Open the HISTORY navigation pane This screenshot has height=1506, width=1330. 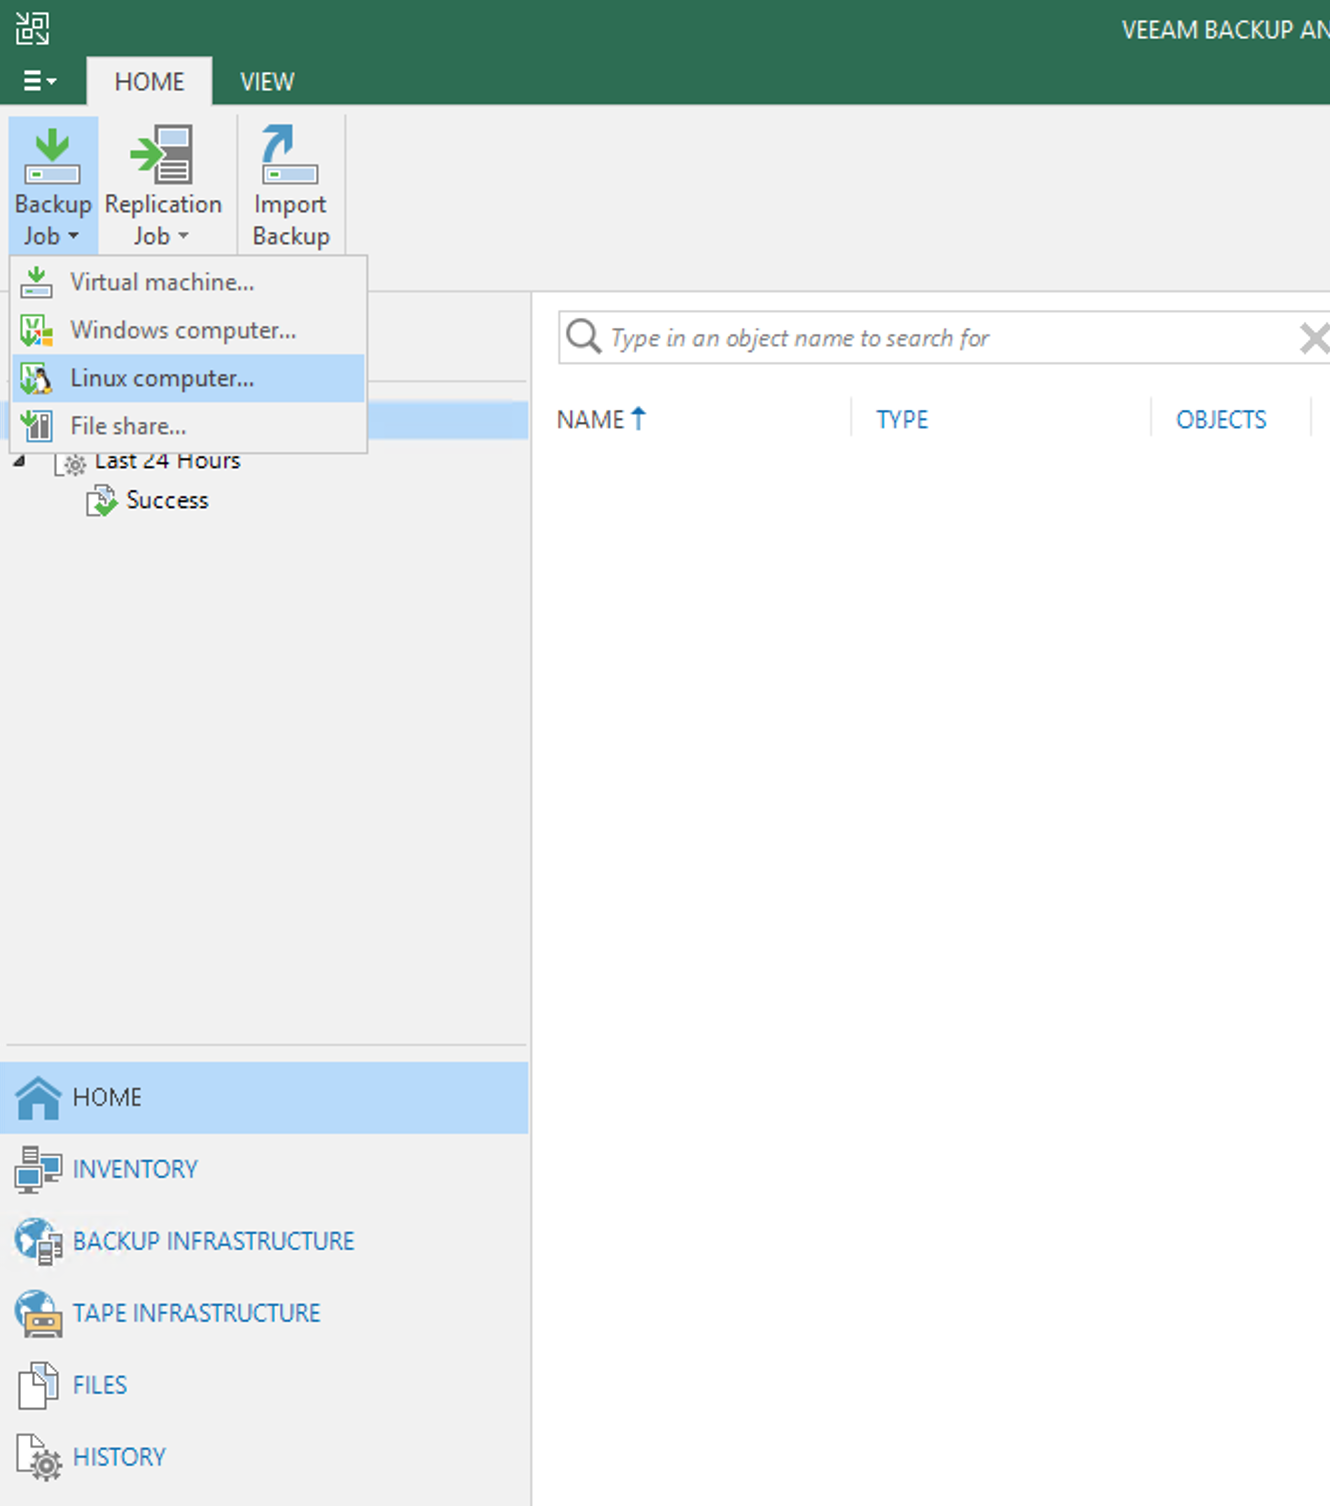click(264, 1457)
